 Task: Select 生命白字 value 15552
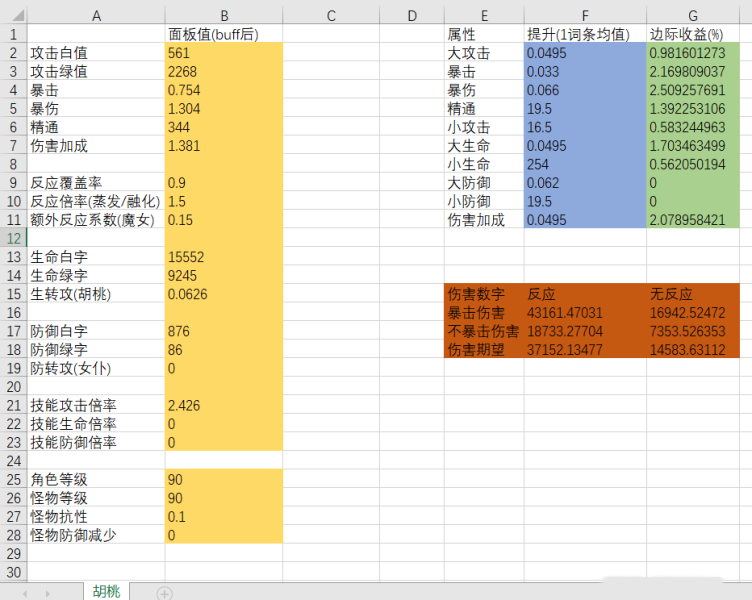(x=224, y=257)
